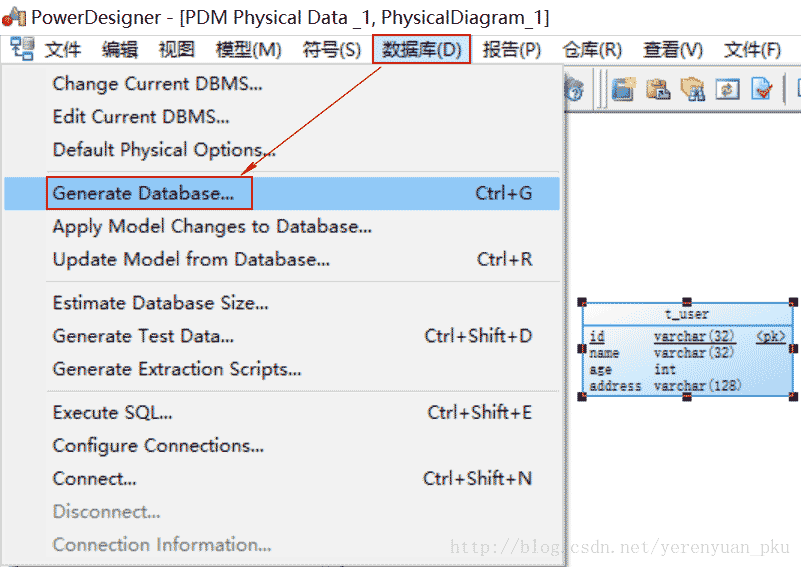Click the address column in t_user table
Image resolution: width=801 pixels, height=567 pixels.
tap(615, 386)
